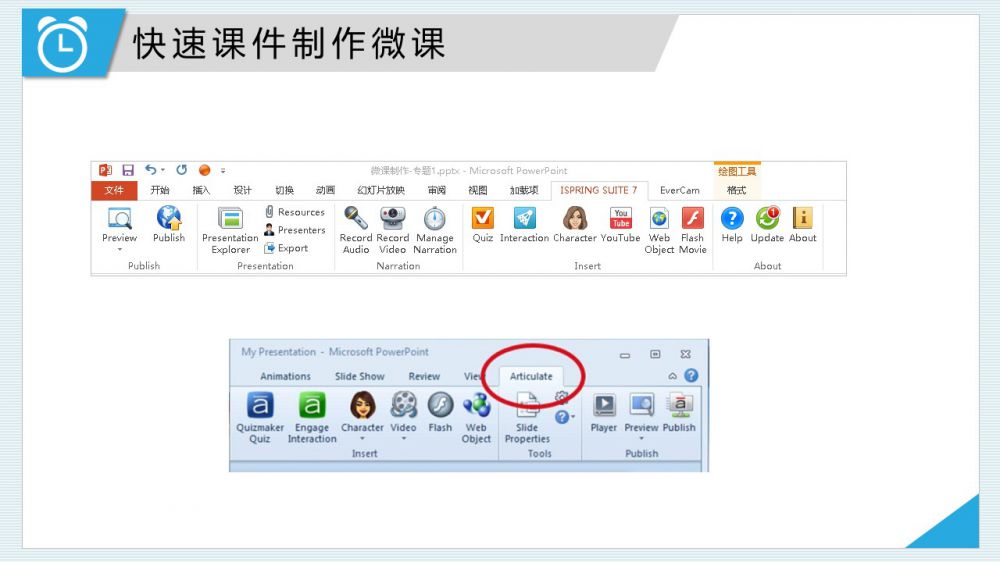Click the iSpring Quiz icon

(483, 219)
